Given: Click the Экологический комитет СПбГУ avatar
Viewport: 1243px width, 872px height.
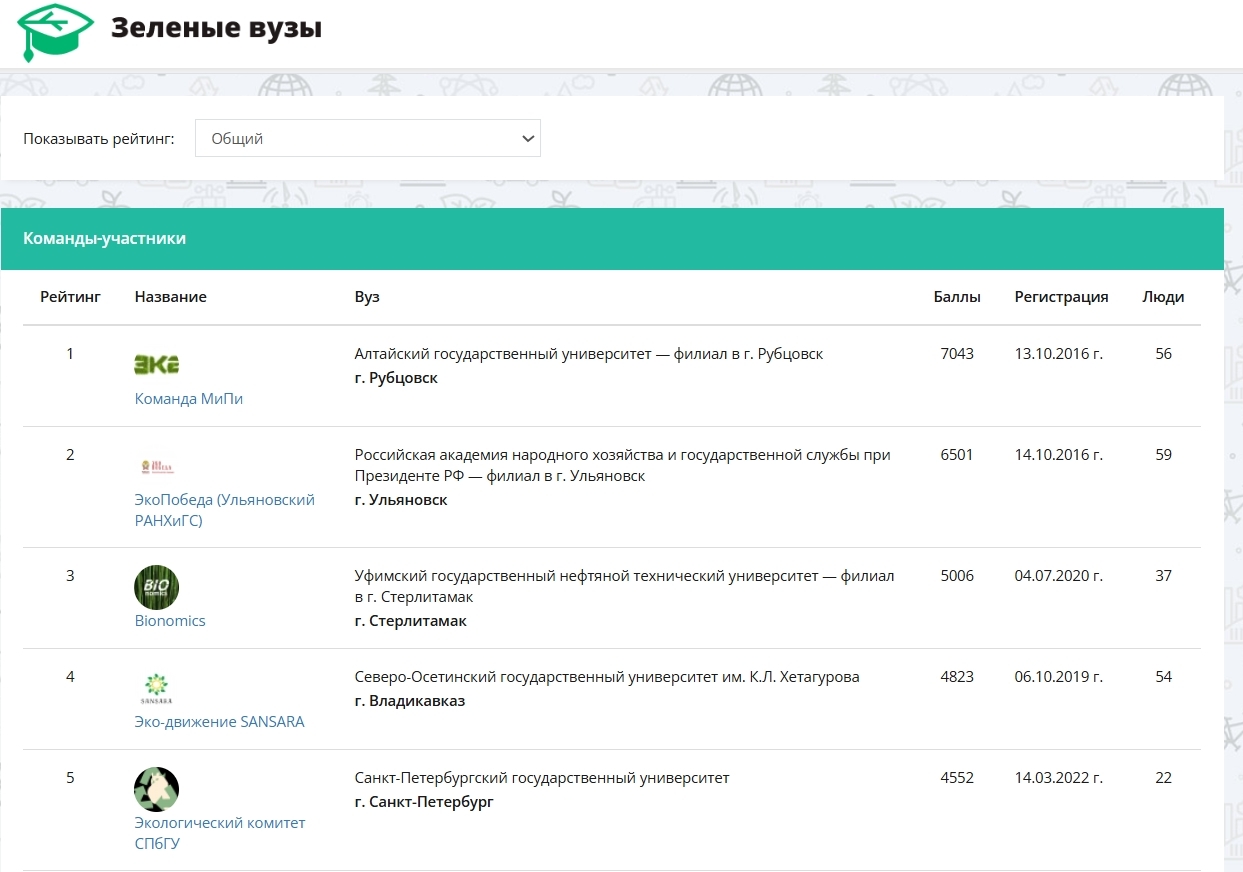Looking at the screenshot, I should (x=156, y=789).
